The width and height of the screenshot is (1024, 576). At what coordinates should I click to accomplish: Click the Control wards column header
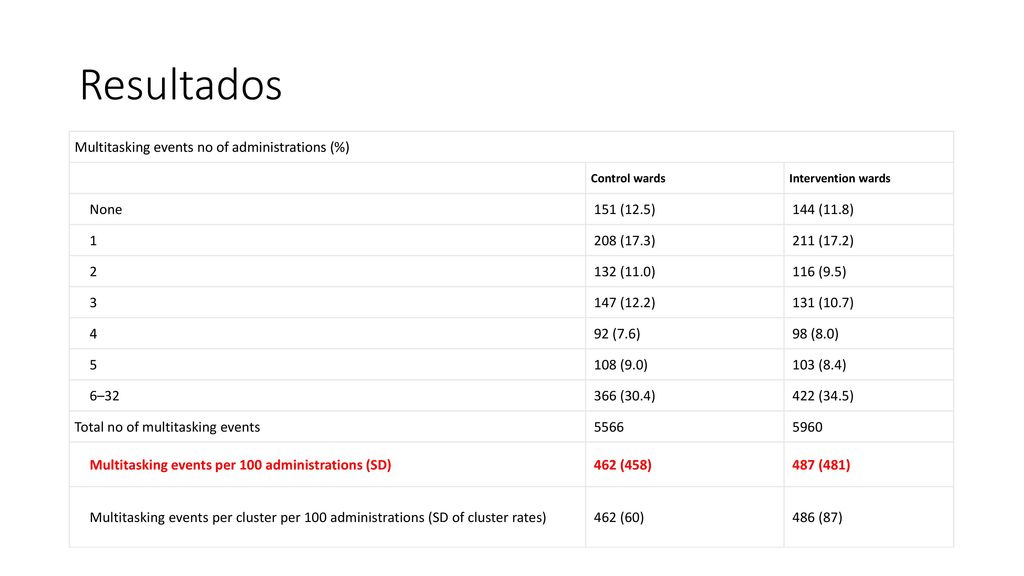click(628, 178)
